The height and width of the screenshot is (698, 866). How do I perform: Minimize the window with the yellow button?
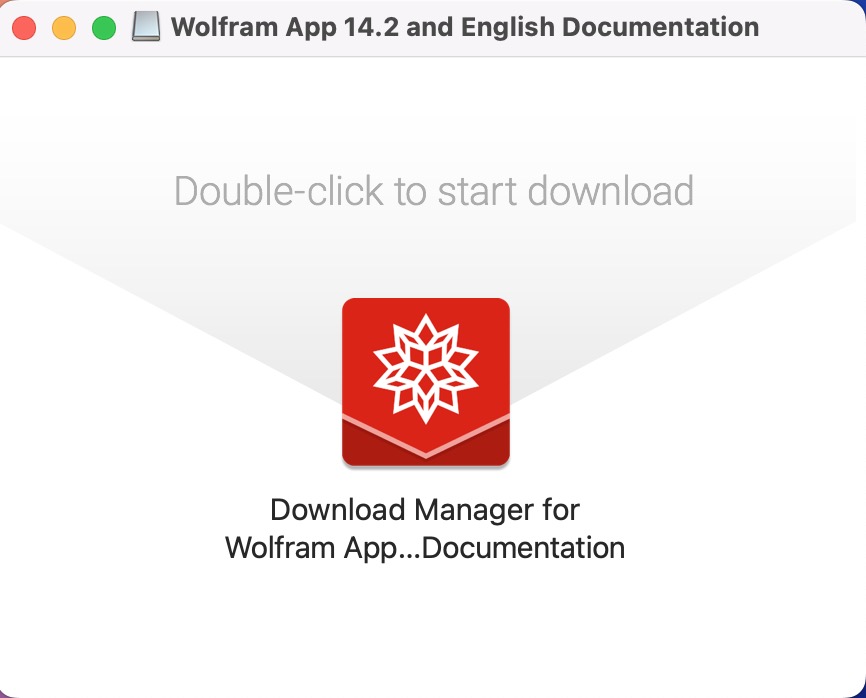(64, 28)
